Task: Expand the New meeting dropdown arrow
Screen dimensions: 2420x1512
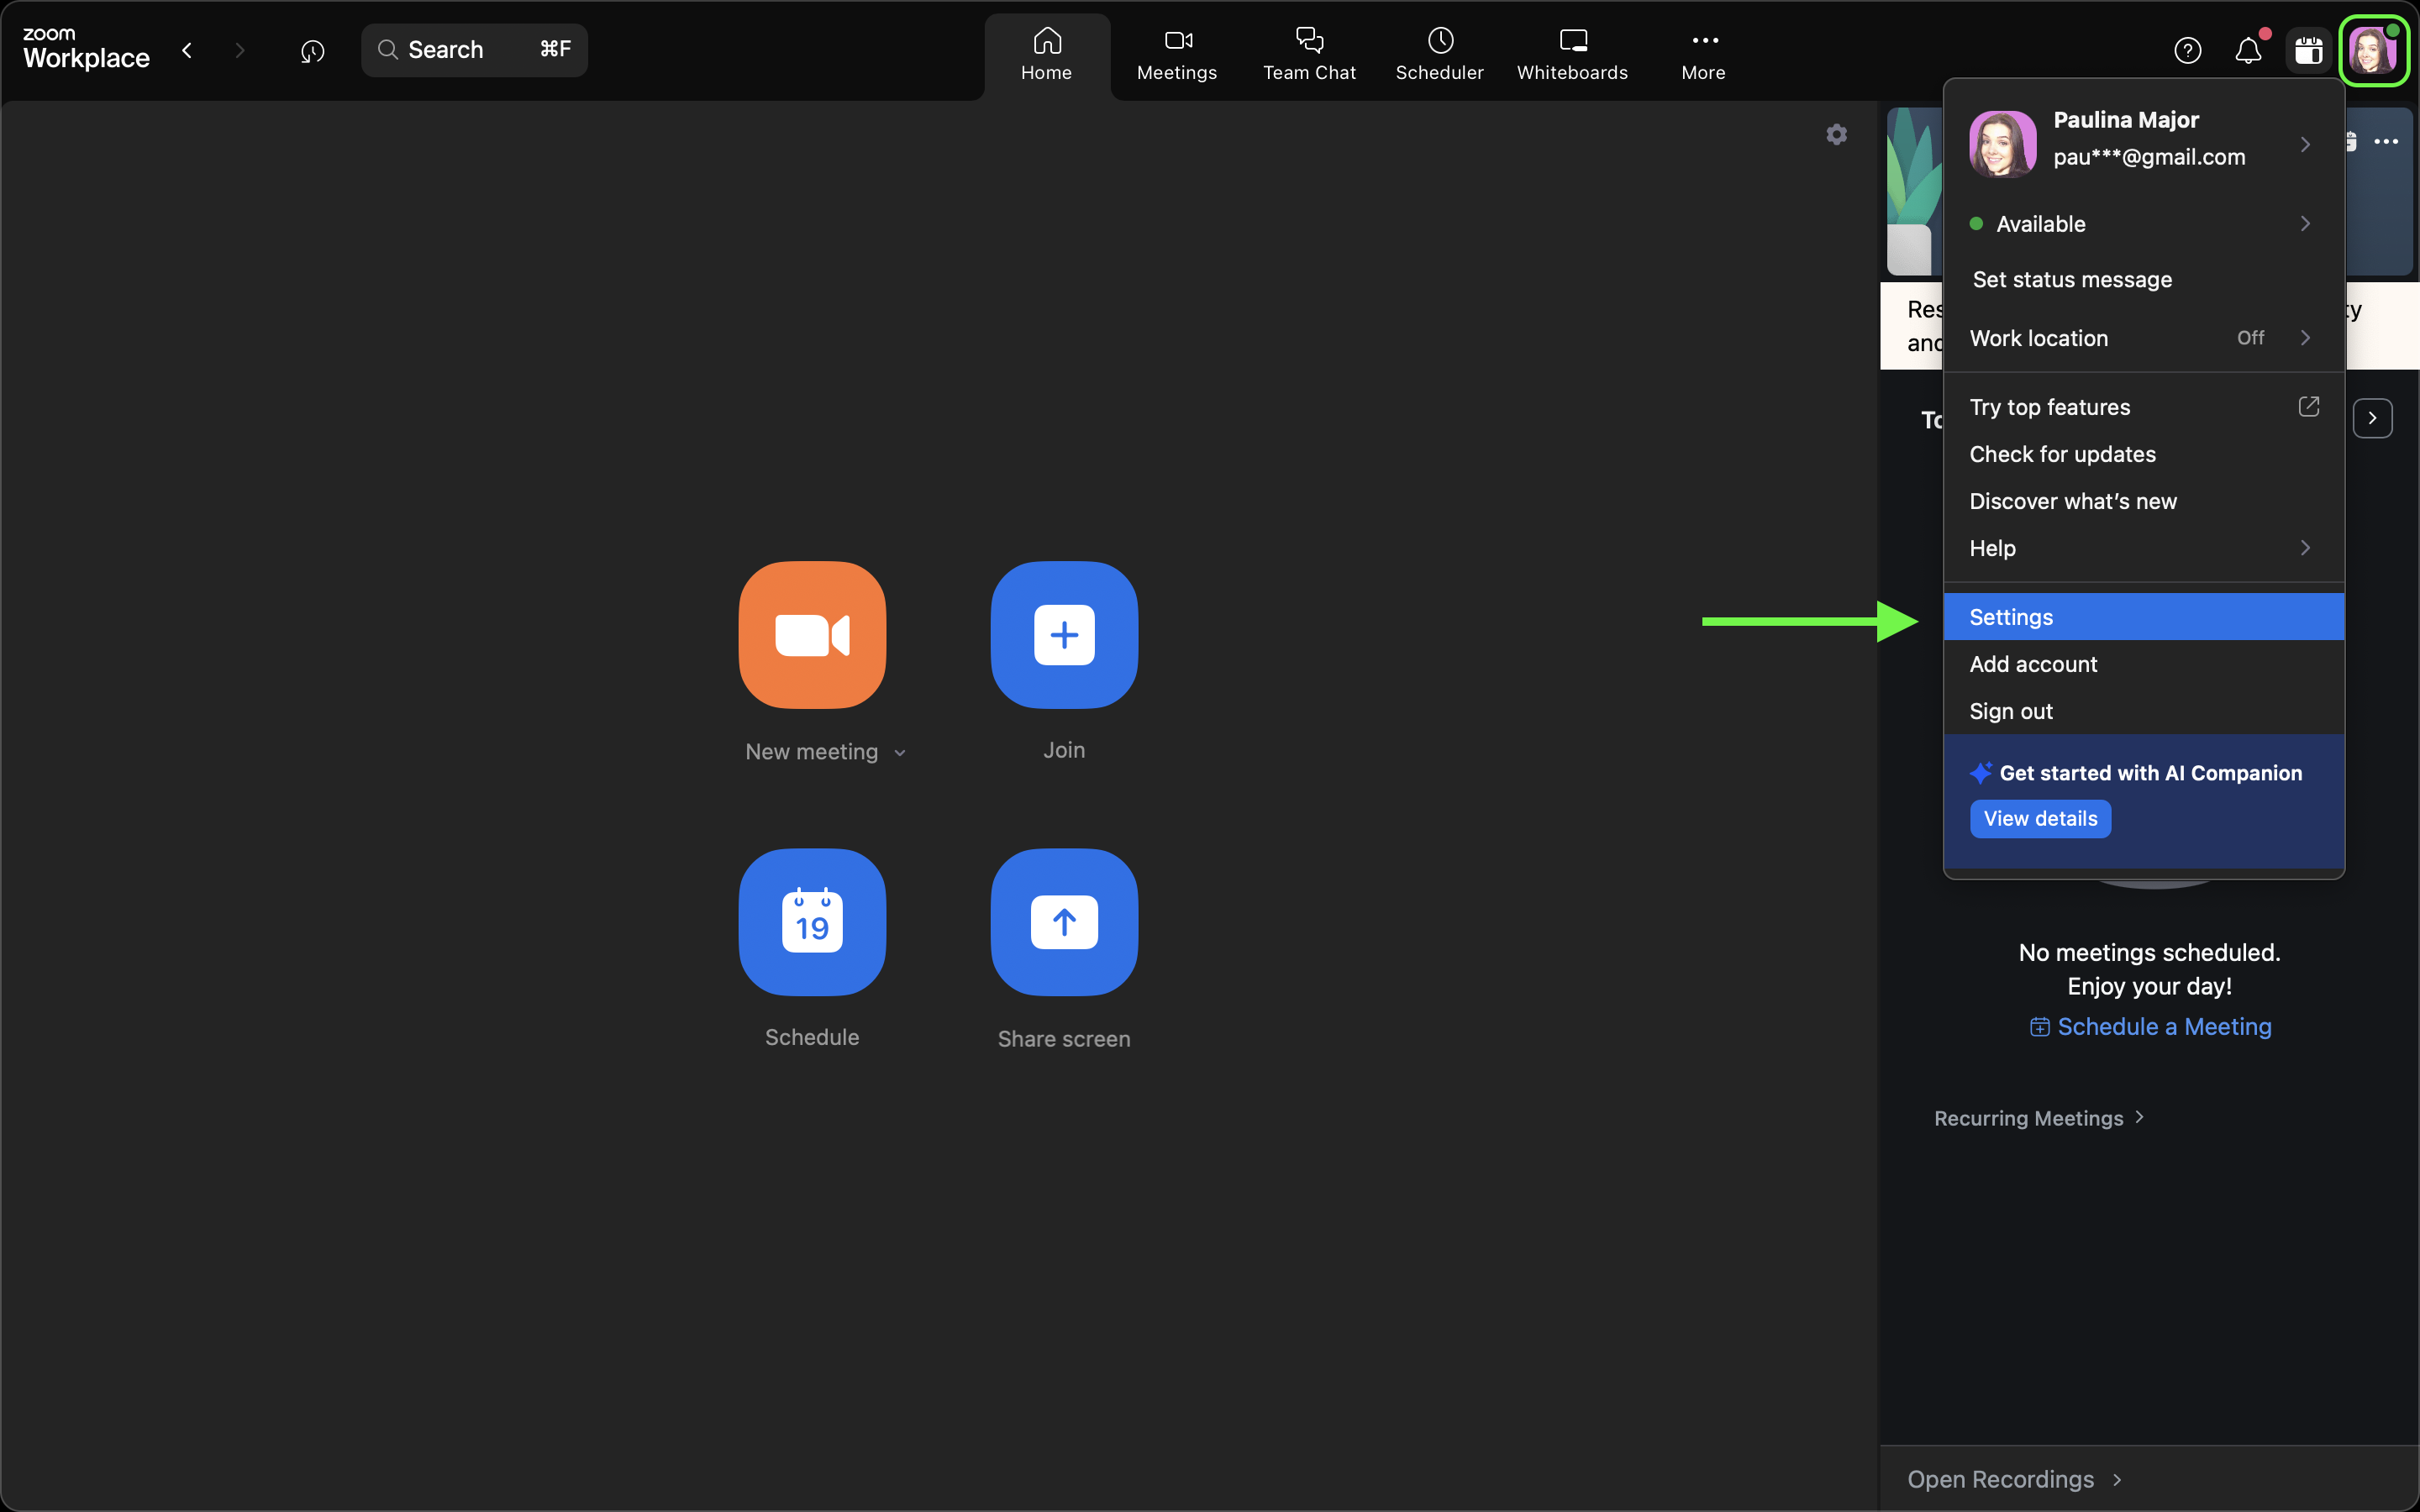Action: (x=901, y=751)
